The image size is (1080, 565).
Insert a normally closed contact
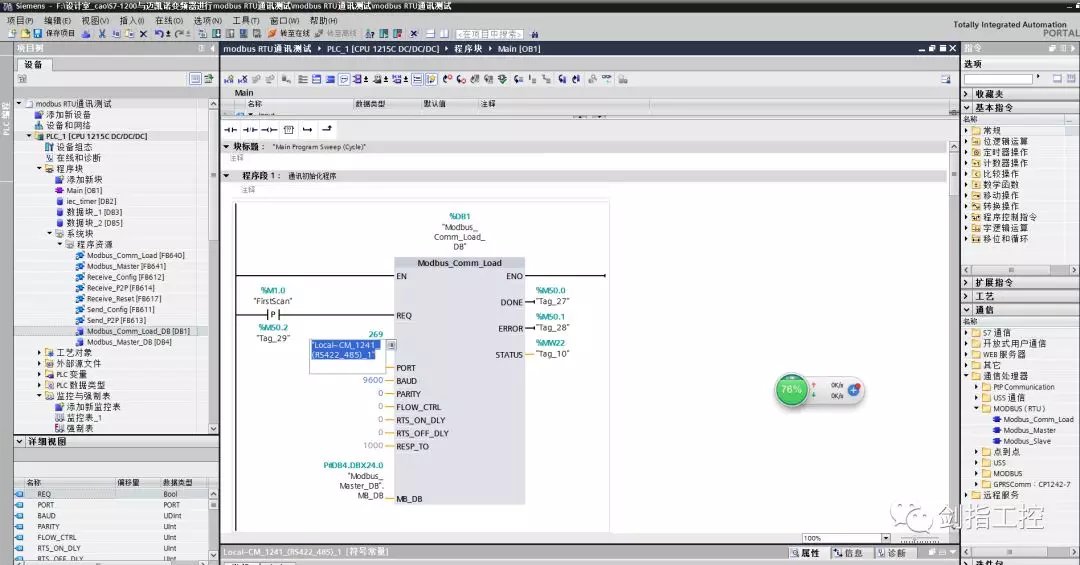click(x=250, y=129)
